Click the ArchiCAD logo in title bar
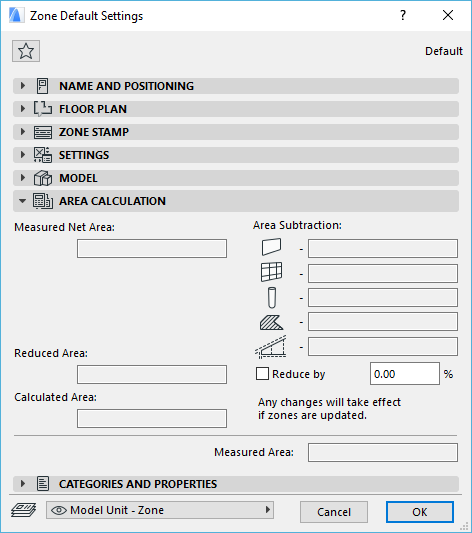 click(16, 15)
